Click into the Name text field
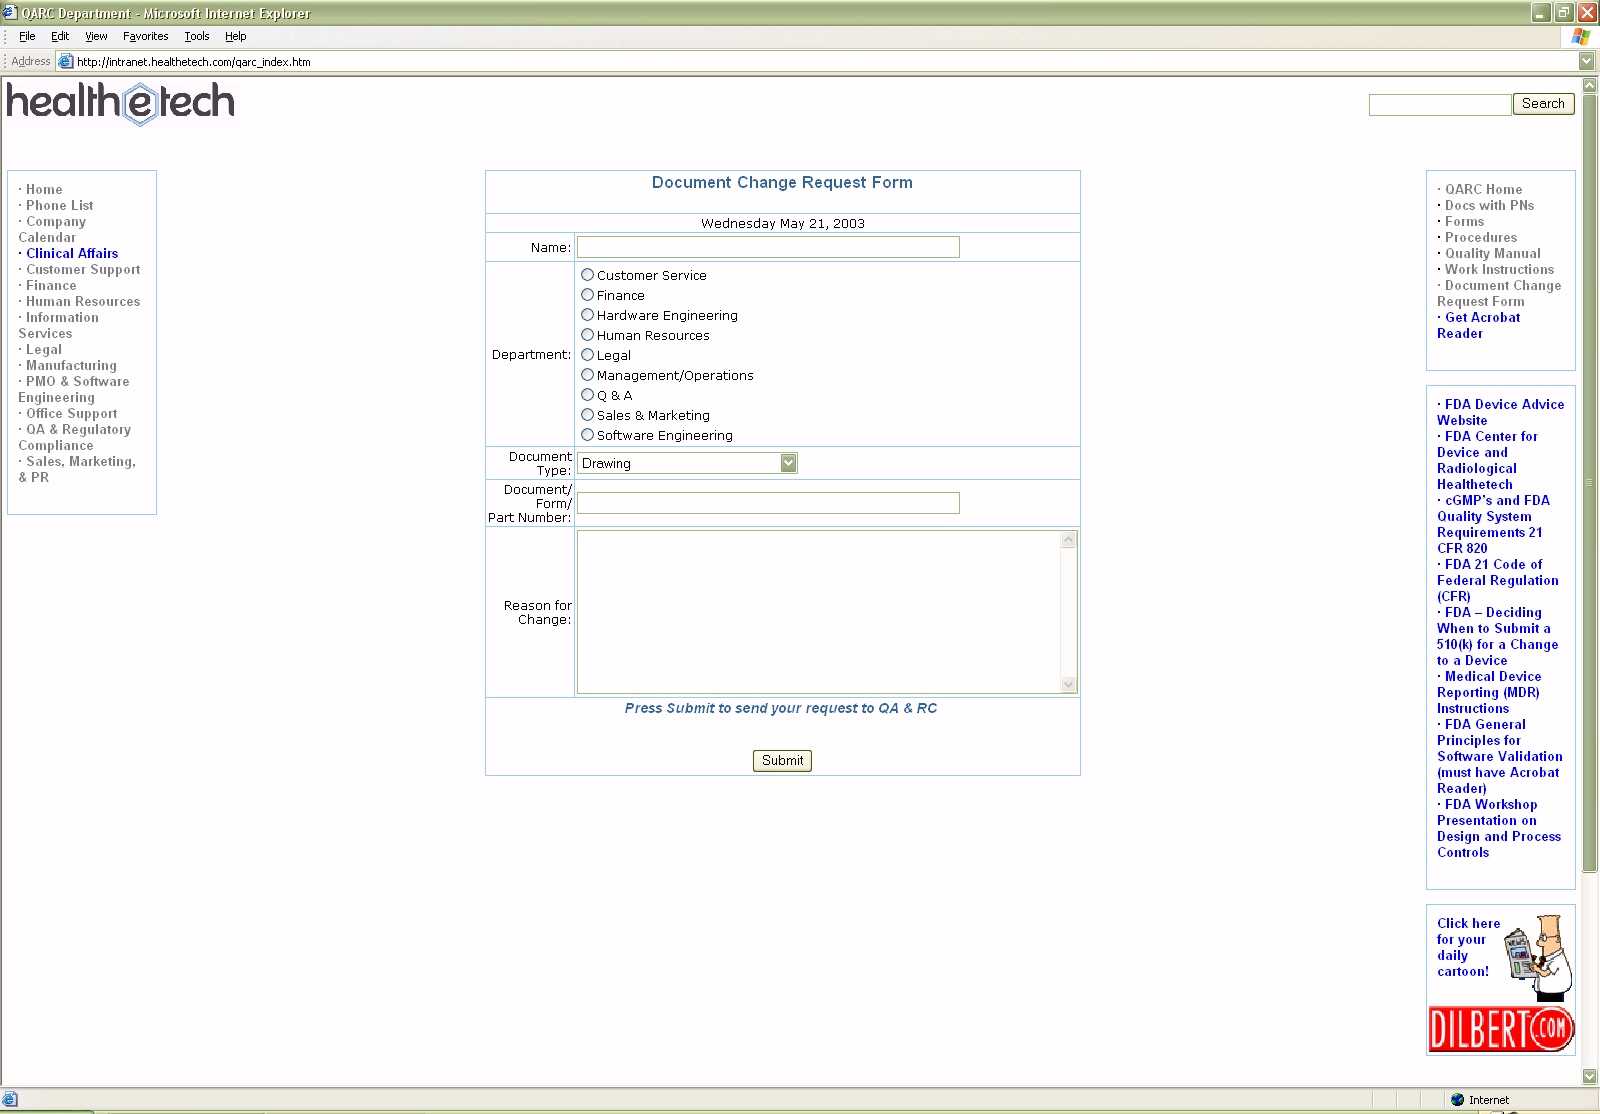1600x1114 pixels. coord(767,247)
